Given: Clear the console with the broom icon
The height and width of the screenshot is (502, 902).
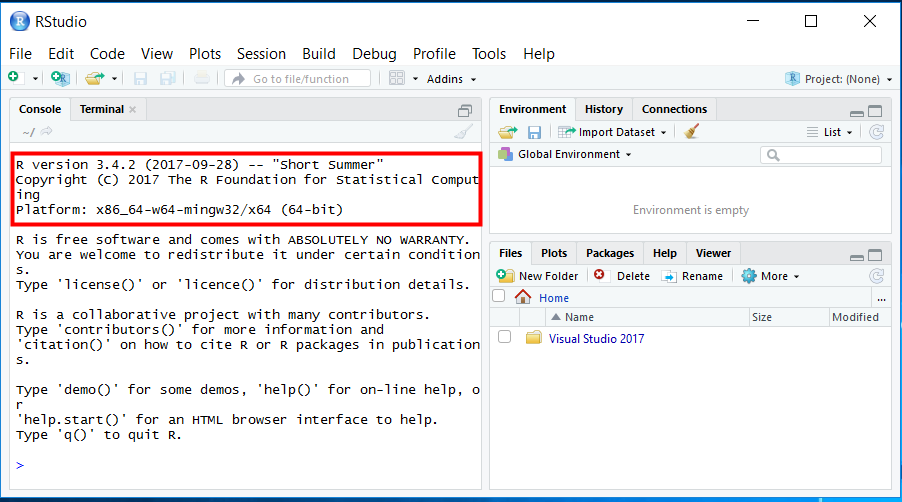Looking at the screenshot, I should pos(464,132).
